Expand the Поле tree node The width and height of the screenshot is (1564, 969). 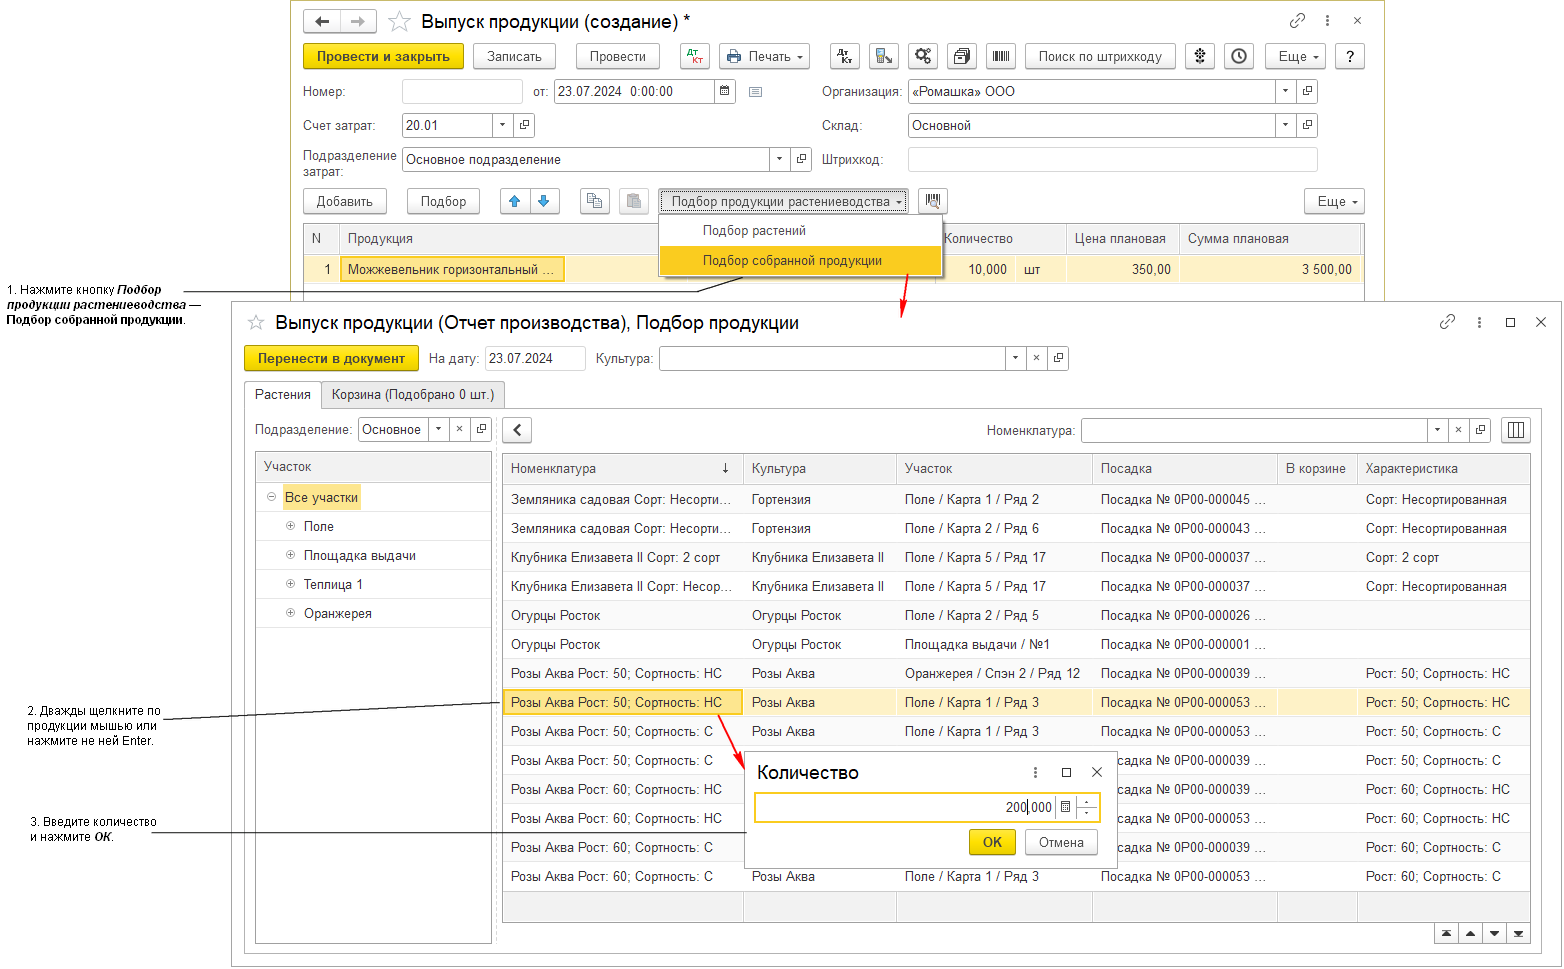coord(290,526)
